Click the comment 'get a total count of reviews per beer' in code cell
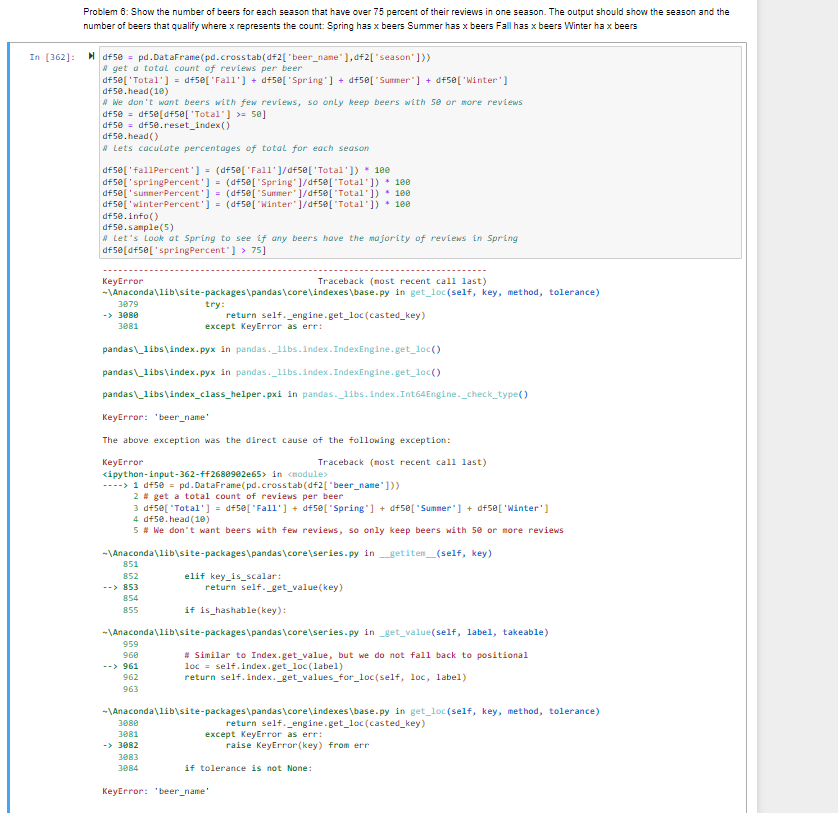The width and height of the screenshot is (838, 813). click(202, 68)
